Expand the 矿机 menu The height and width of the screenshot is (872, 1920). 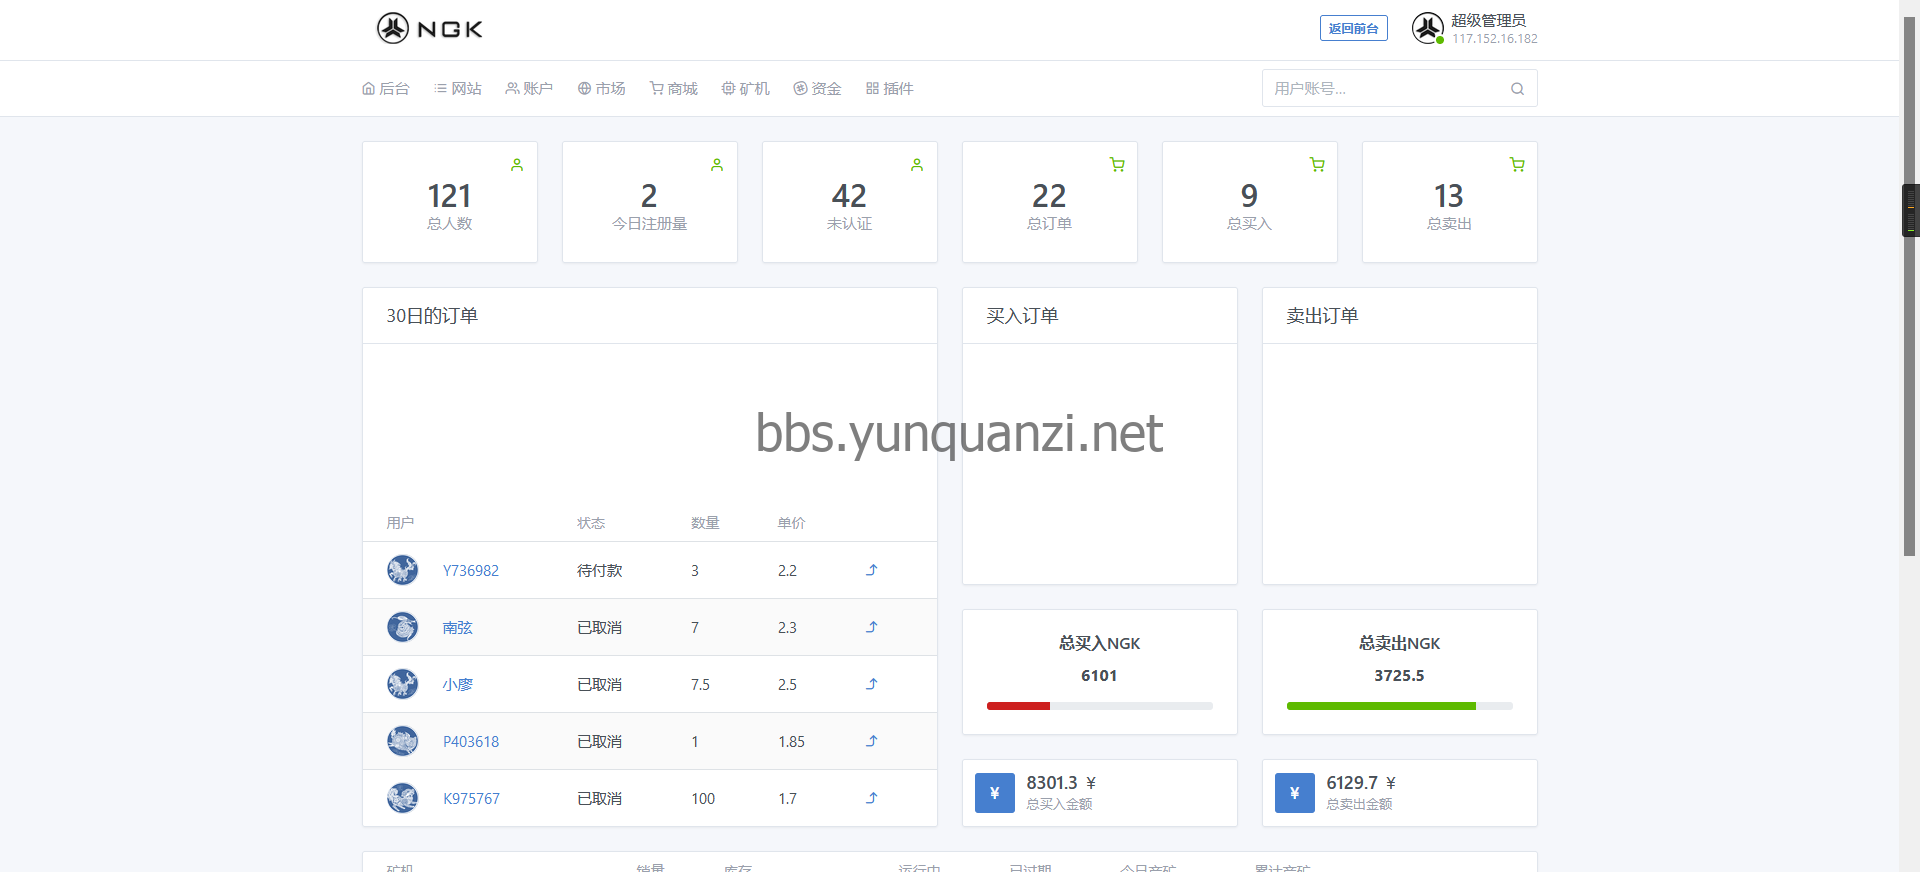746,89
